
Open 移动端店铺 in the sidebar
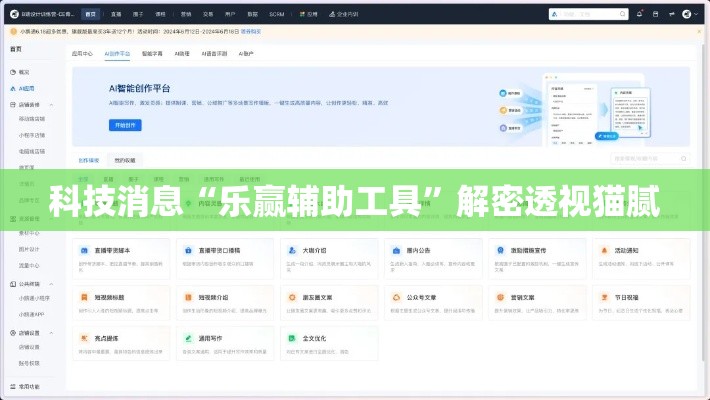point(32,119)
